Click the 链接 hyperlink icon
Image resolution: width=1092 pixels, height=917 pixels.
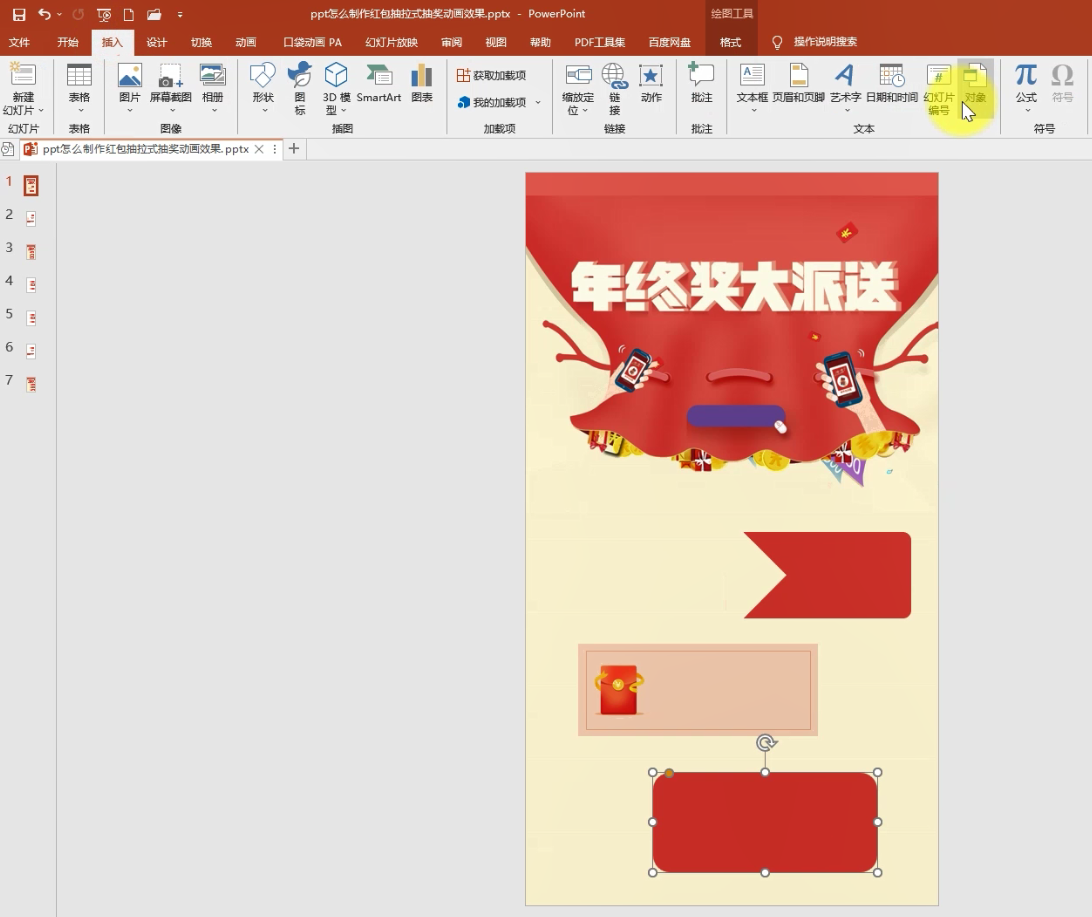(615, 75)
